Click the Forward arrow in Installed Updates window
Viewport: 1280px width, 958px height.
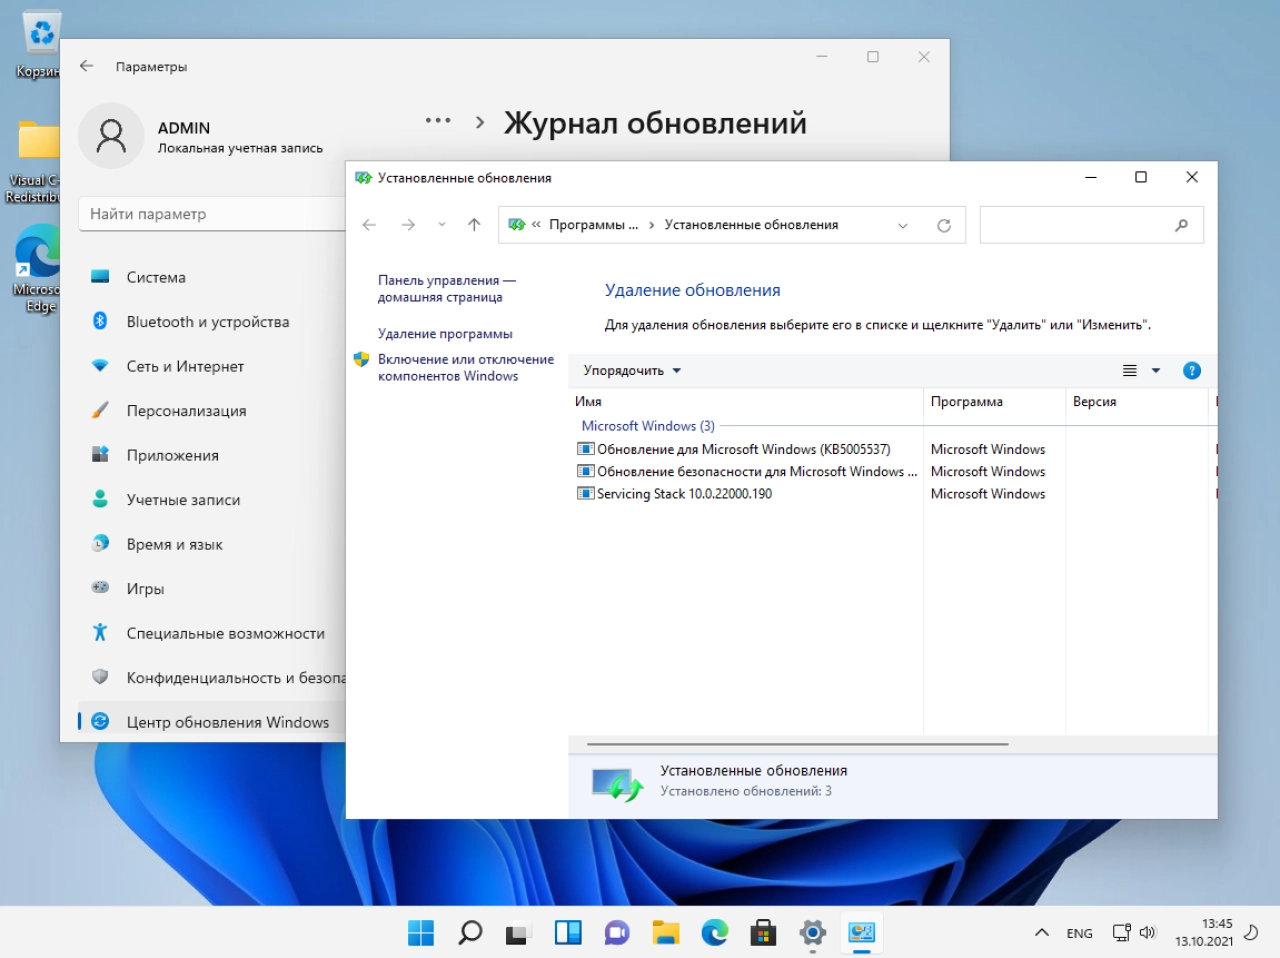[408, 225]
